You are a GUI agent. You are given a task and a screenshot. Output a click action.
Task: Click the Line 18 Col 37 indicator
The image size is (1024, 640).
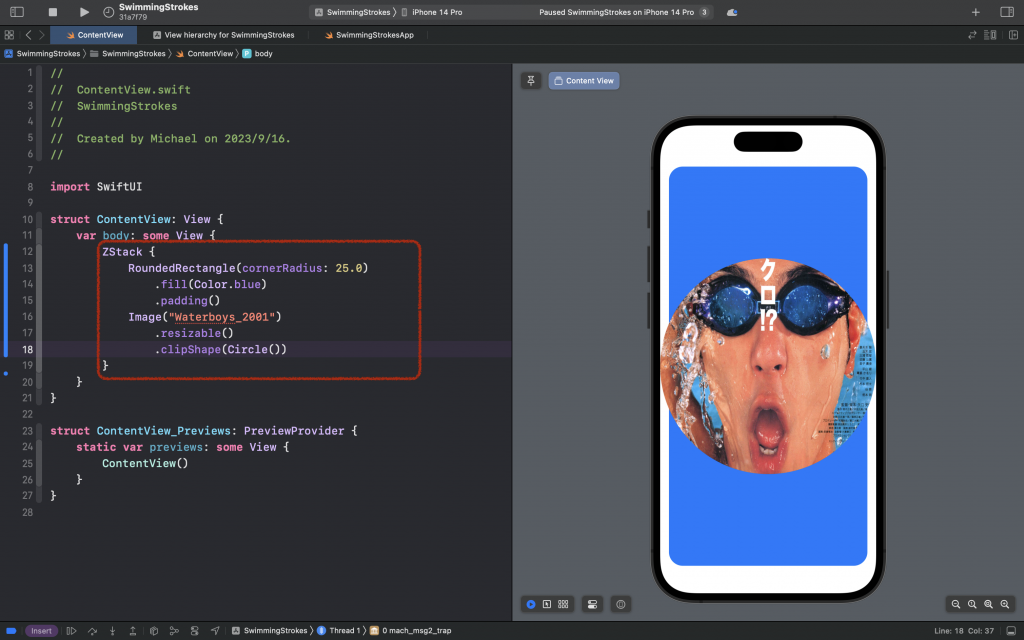(964, 631)
